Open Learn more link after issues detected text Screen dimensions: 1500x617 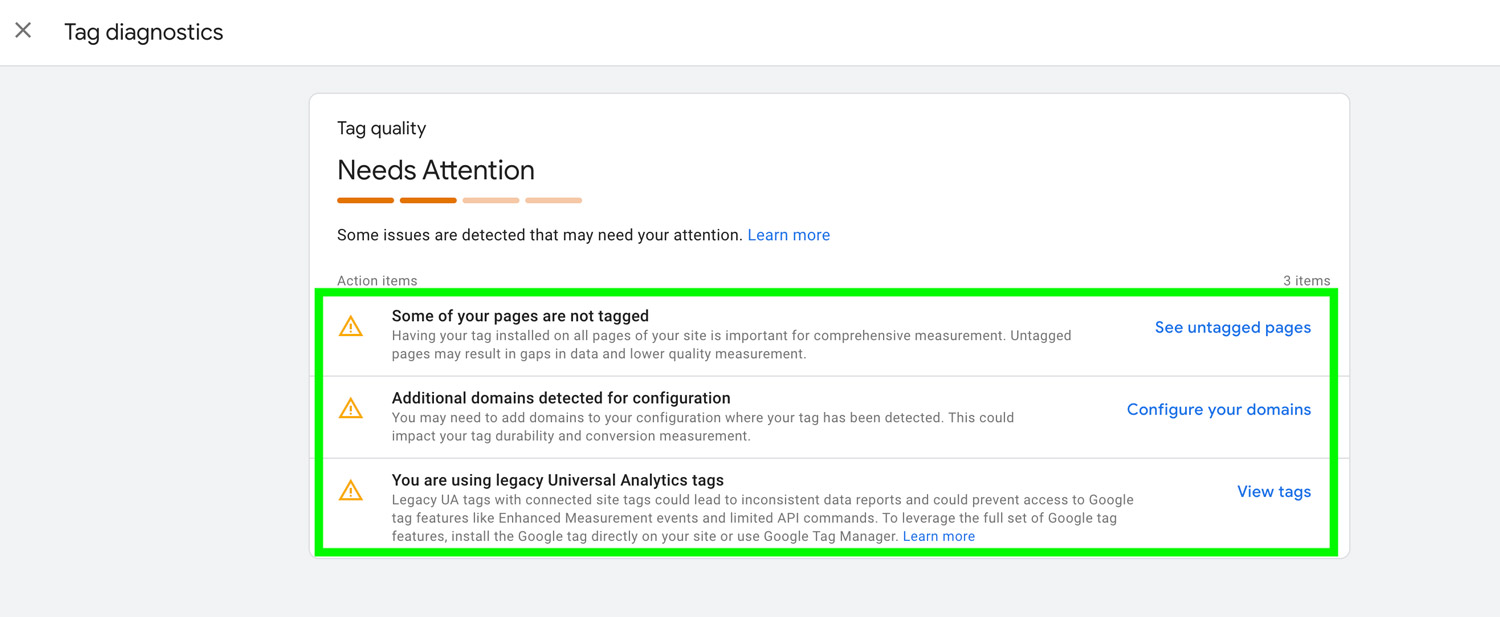coord(788,235)
